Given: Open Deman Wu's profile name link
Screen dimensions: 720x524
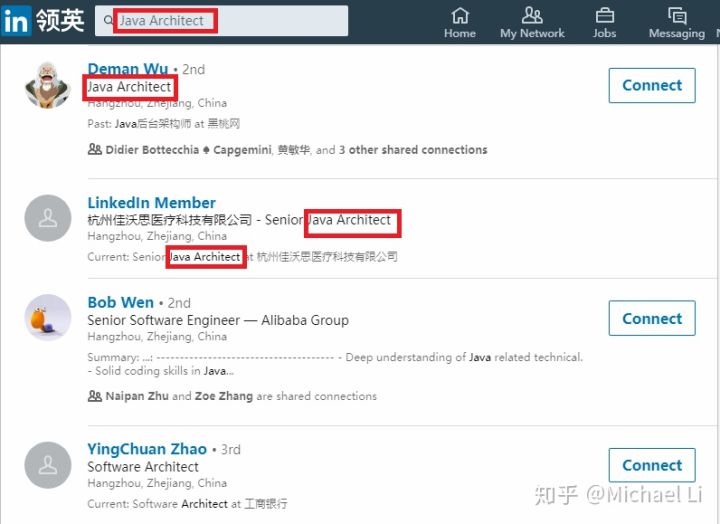Looking at the screenshot, I should click(x=128, y=69).
